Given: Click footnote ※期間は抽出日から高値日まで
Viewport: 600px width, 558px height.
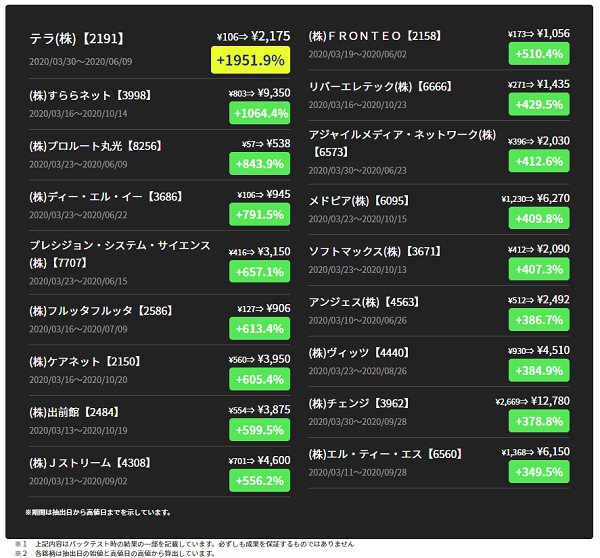Looking at the screenshot, I should click(98, 512).
